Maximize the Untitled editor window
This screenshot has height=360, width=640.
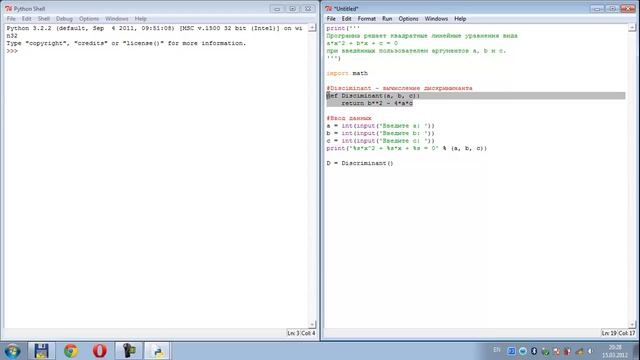coord(612,9)
